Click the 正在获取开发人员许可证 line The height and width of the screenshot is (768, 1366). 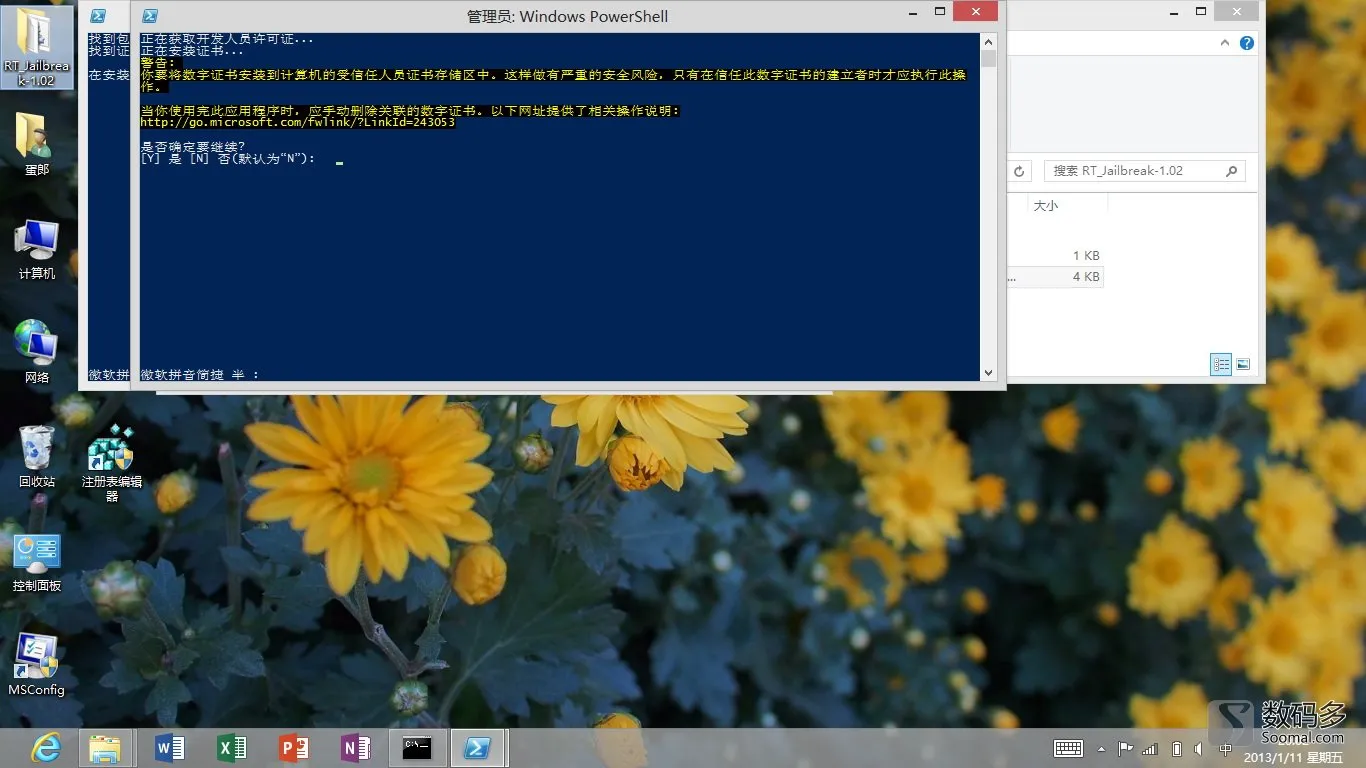(x=227, y=39)
